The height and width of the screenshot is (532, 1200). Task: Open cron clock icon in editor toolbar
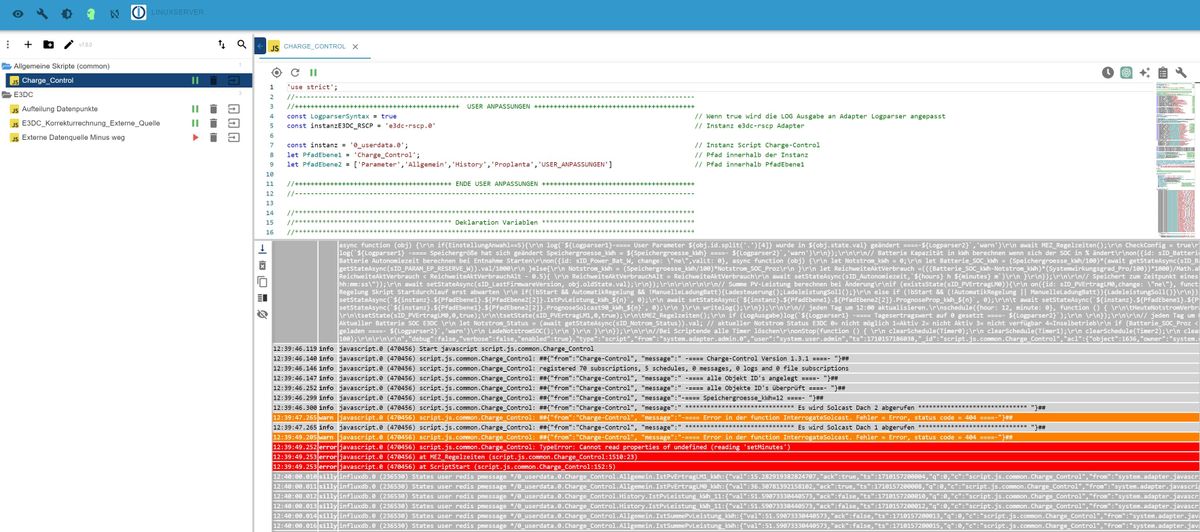[1108, 73]
